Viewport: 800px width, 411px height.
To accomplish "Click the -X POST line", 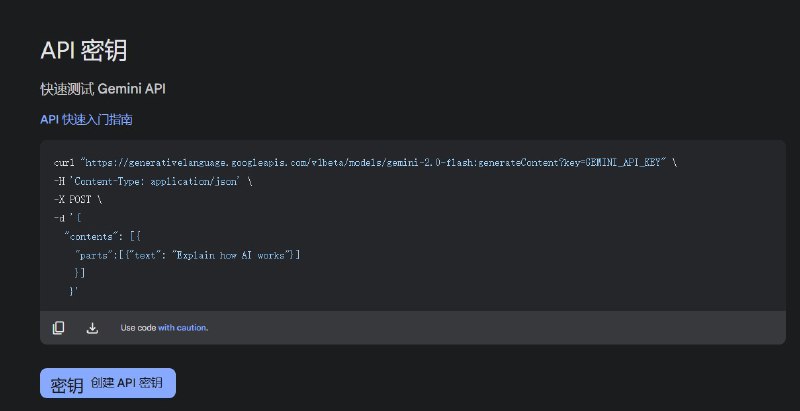I will point(78,199).
